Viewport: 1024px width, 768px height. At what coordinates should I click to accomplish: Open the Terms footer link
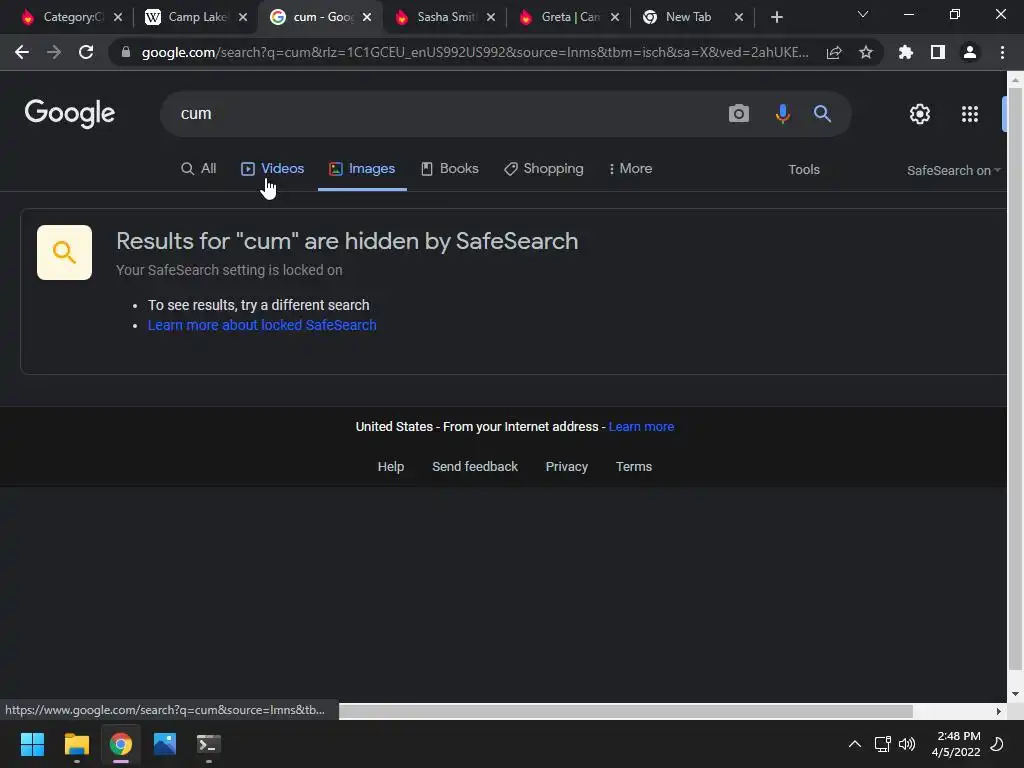pyautogui.click(x=633, y=466)
